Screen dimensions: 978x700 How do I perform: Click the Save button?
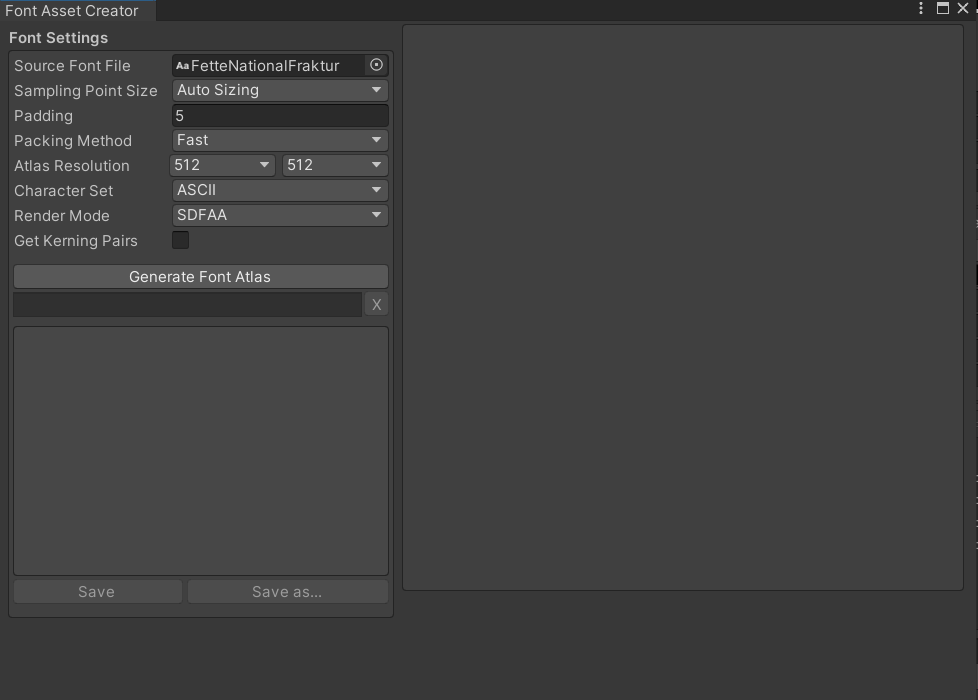coord(97,591)
